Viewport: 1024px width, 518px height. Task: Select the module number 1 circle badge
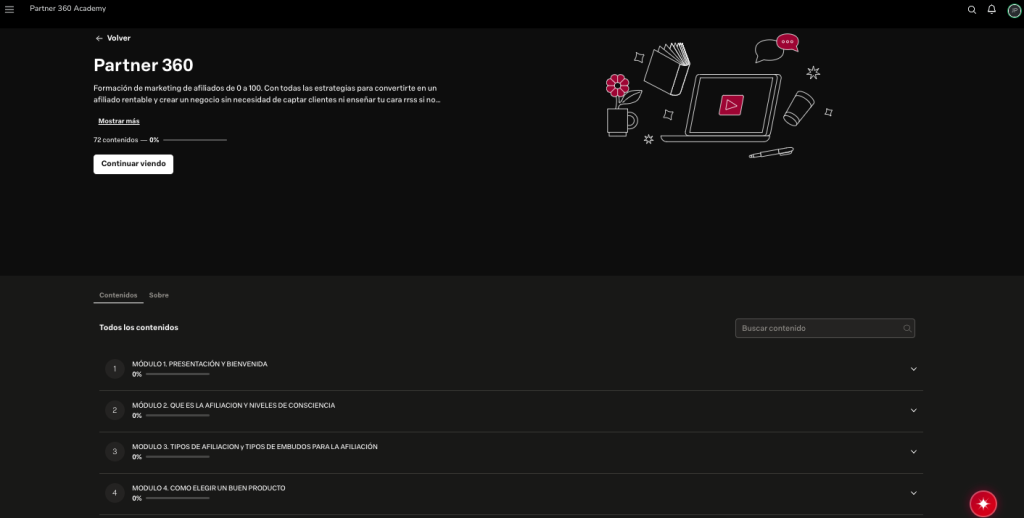115,369
